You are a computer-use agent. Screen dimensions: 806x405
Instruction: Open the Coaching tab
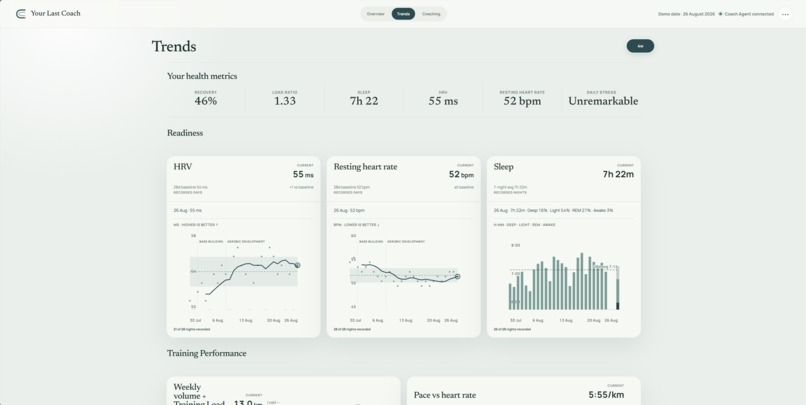(x=431, y=14)
